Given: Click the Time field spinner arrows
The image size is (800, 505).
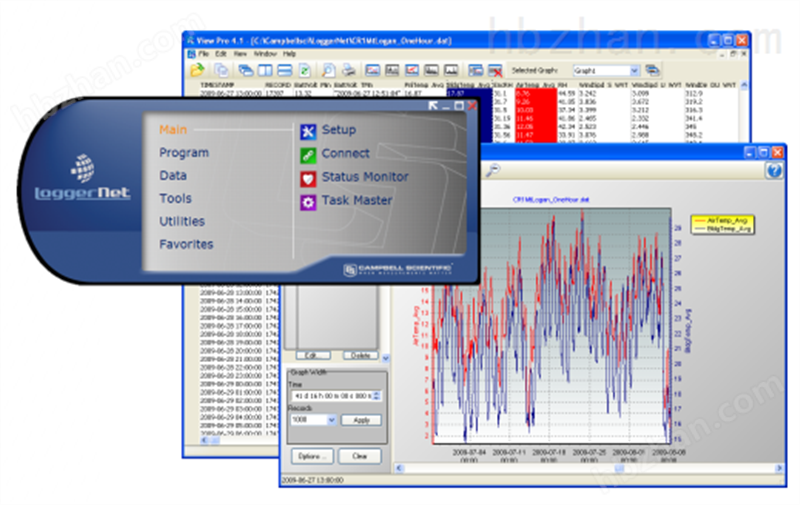Looking at the screenshot, I should (x=377, y=395).
